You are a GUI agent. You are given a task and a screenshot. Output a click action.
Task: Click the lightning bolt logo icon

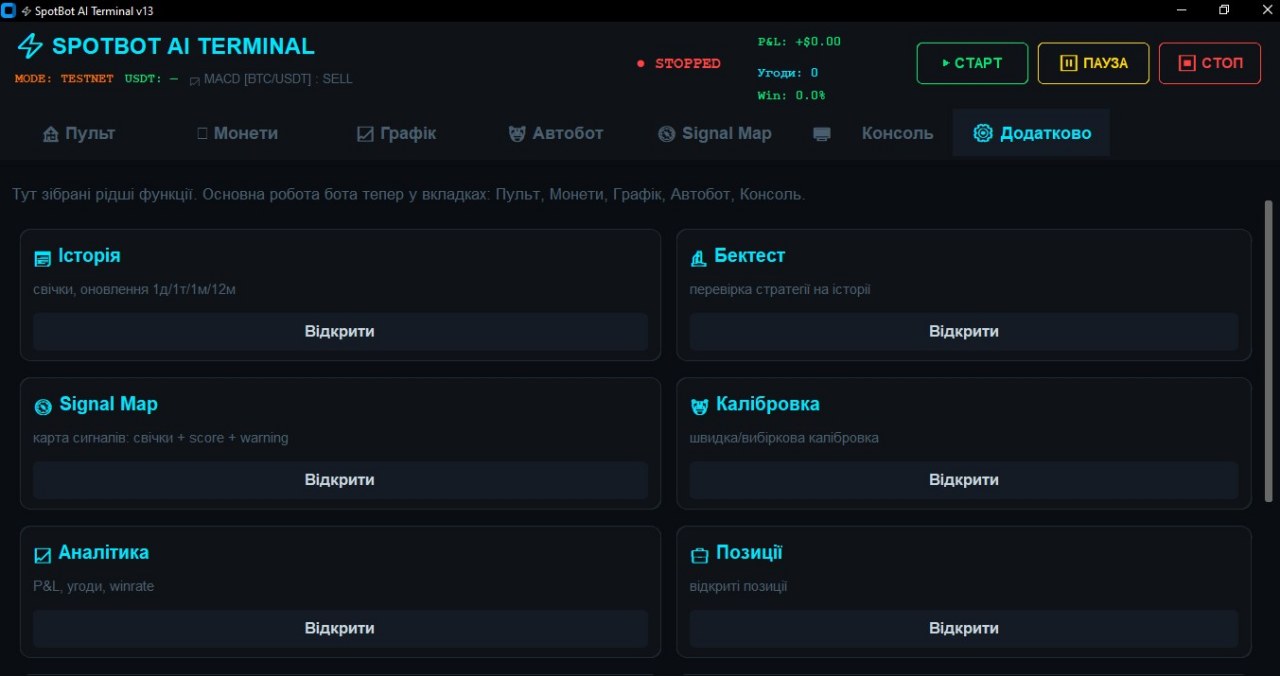pyautogui.click(x=31, y=46)
